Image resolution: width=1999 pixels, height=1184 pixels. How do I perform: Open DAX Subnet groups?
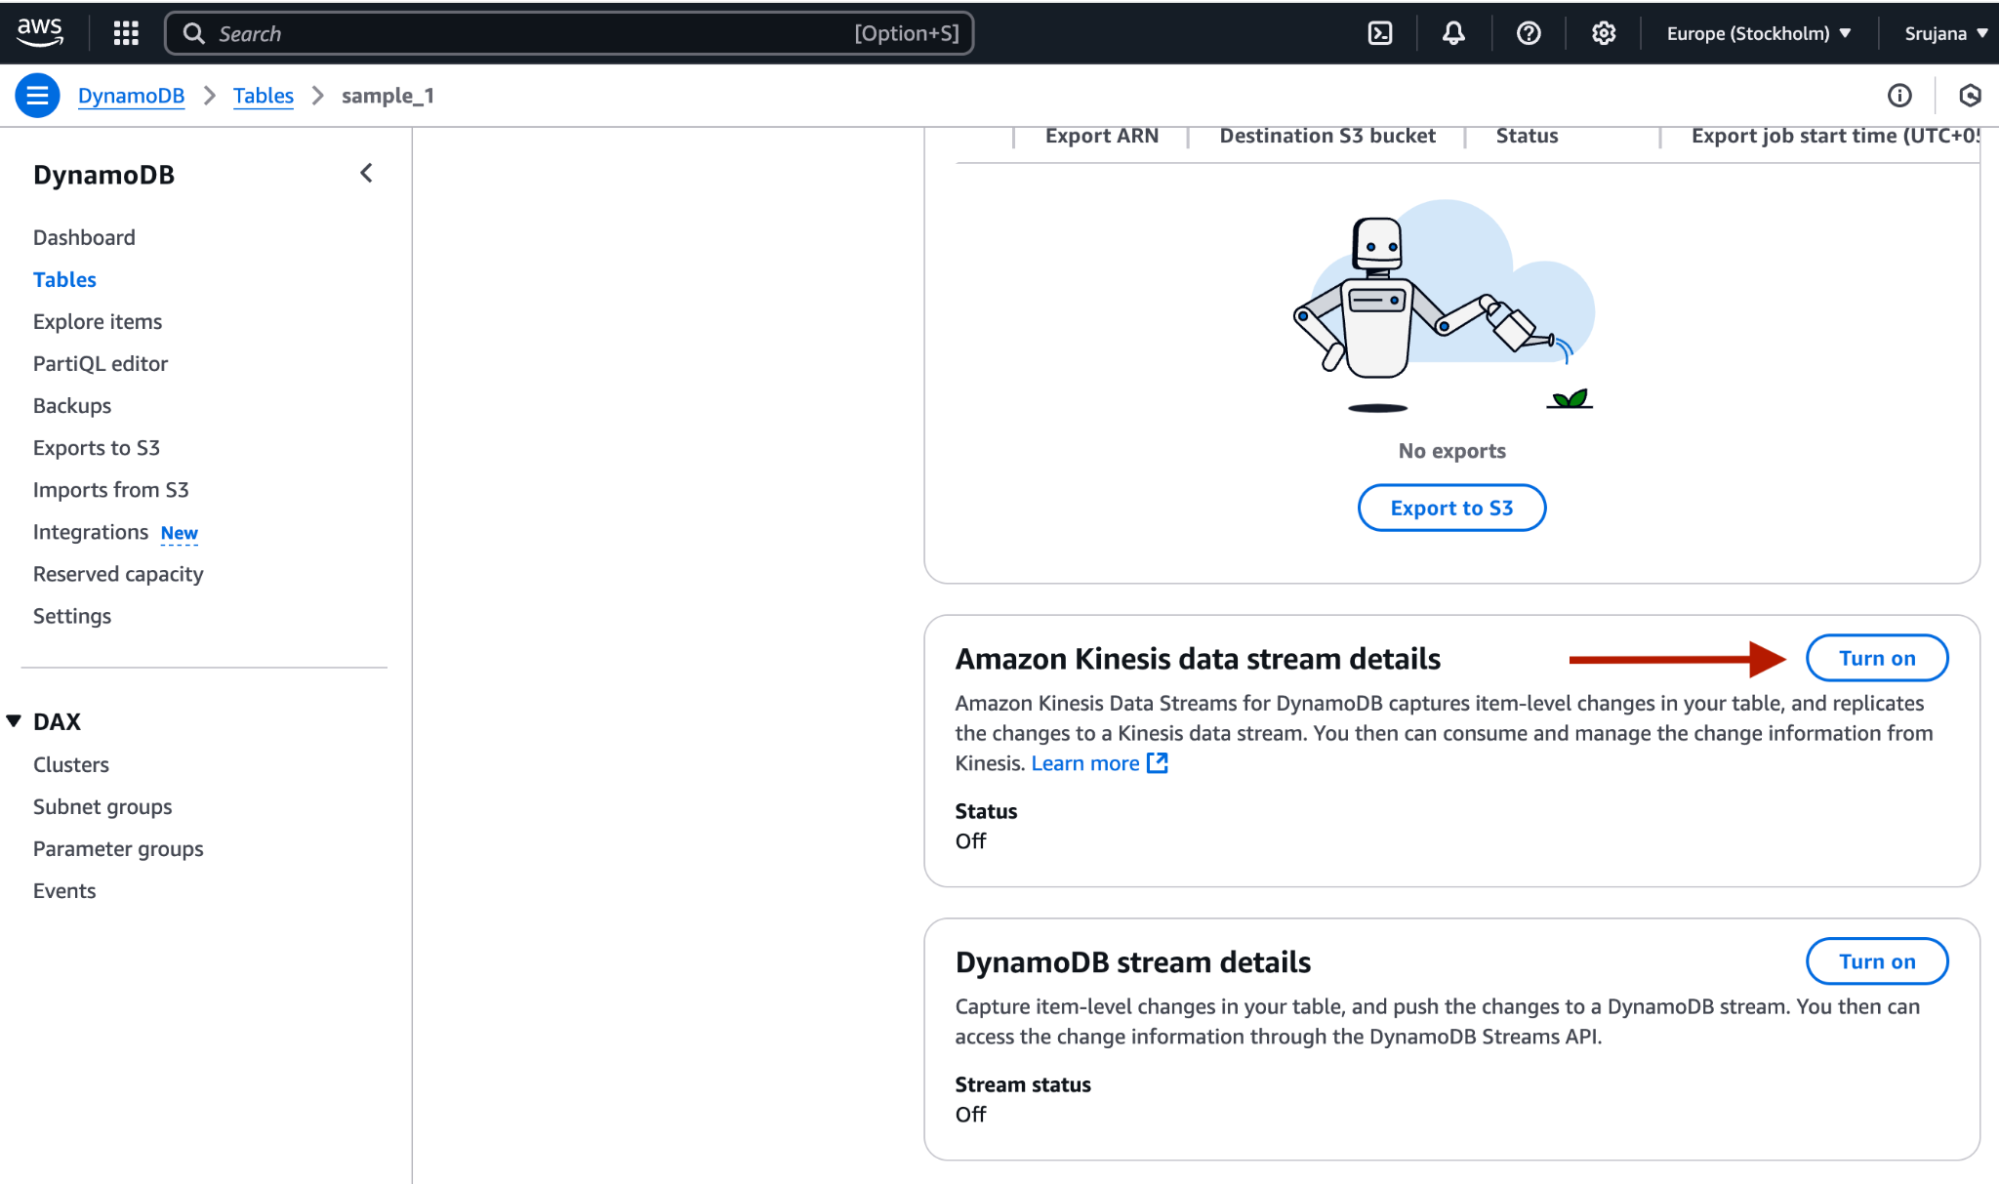(x=102, y=806)
